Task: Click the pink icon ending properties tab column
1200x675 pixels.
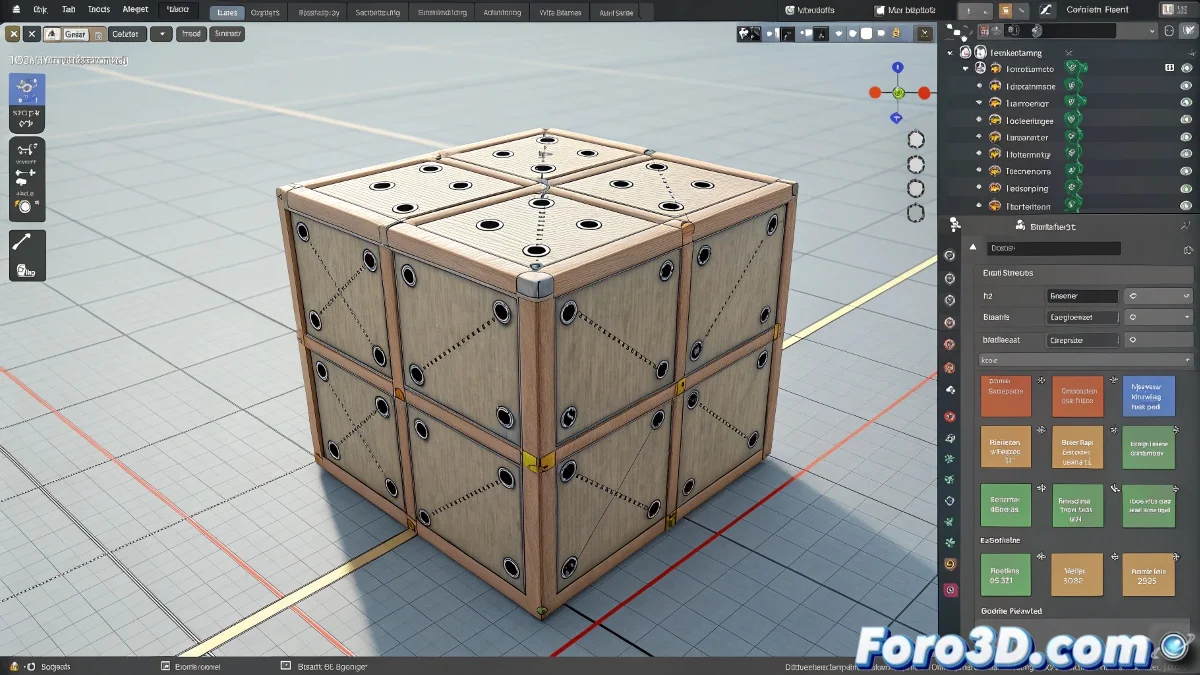Action: pos(949,590)
